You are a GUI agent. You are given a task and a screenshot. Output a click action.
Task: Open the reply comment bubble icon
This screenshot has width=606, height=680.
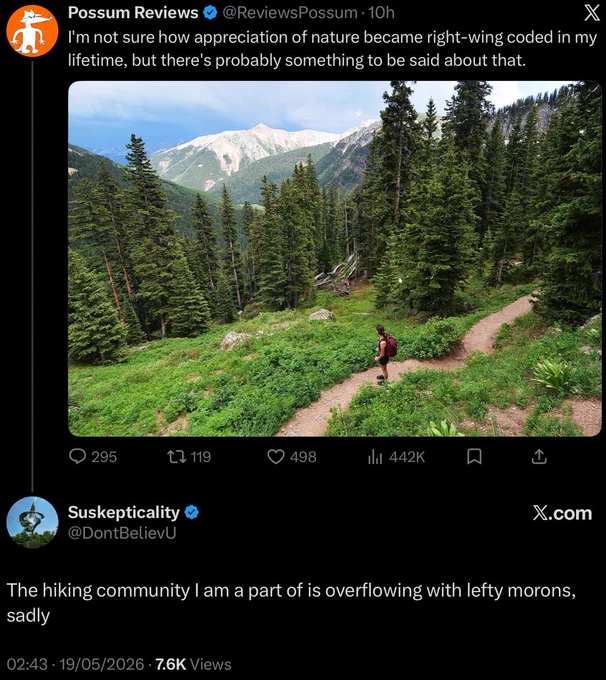click(x=78, y=456)
